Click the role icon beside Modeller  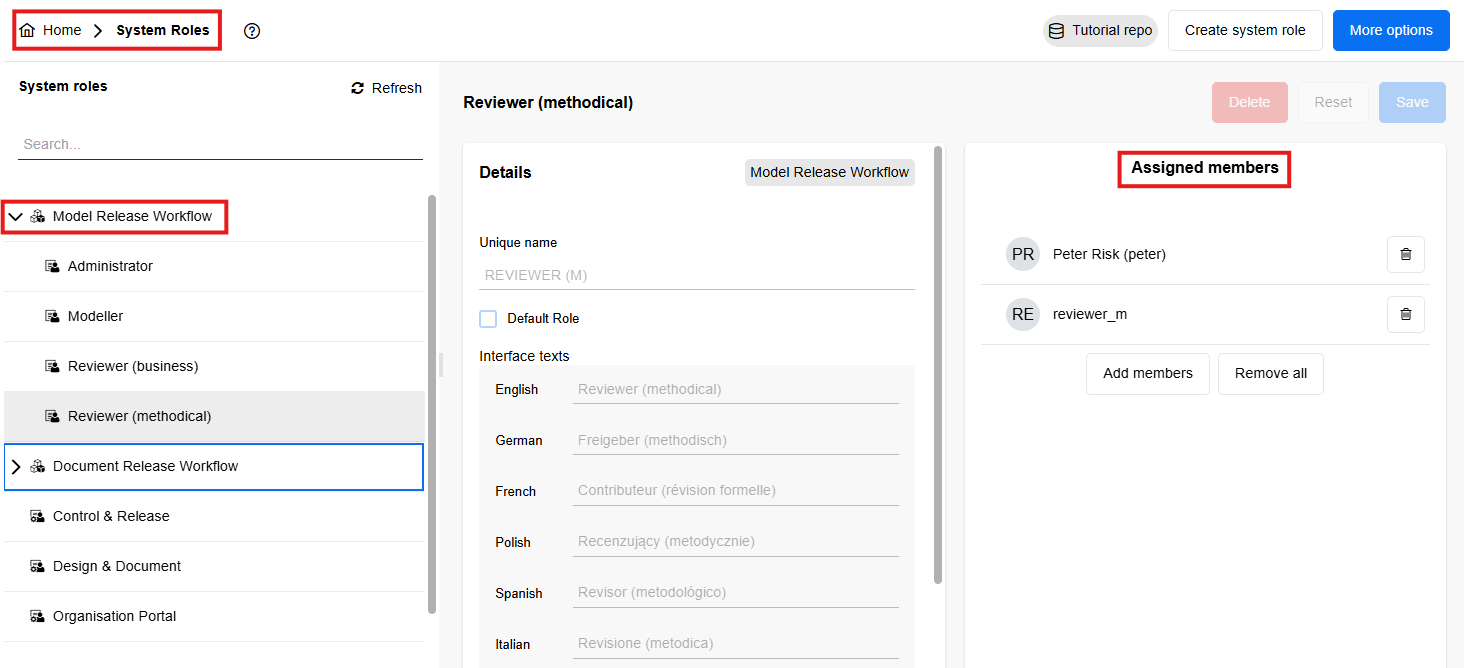pyautogui.click(x=52, y=316)
